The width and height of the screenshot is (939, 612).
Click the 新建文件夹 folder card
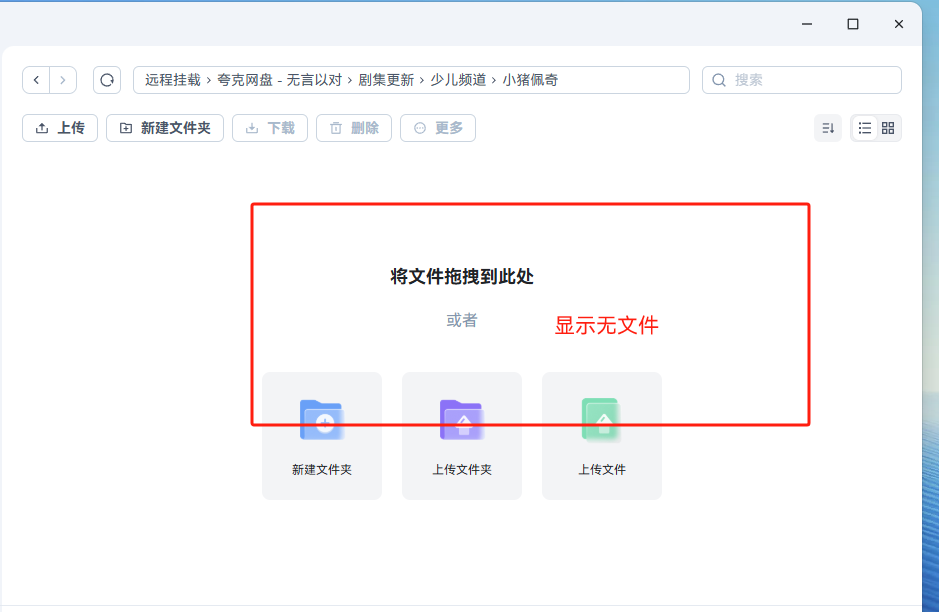tap(322, 436)
